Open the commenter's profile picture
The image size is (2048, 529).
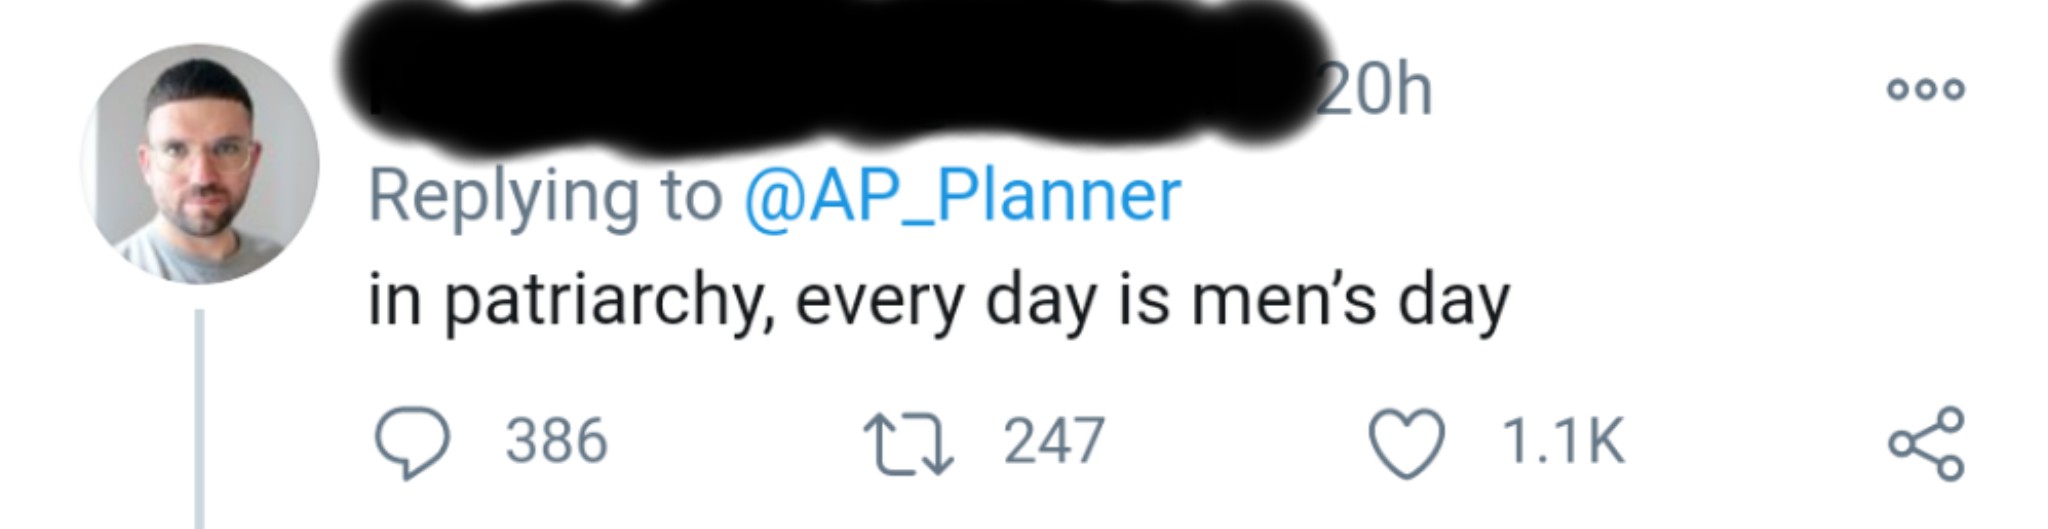coord(200,164)
